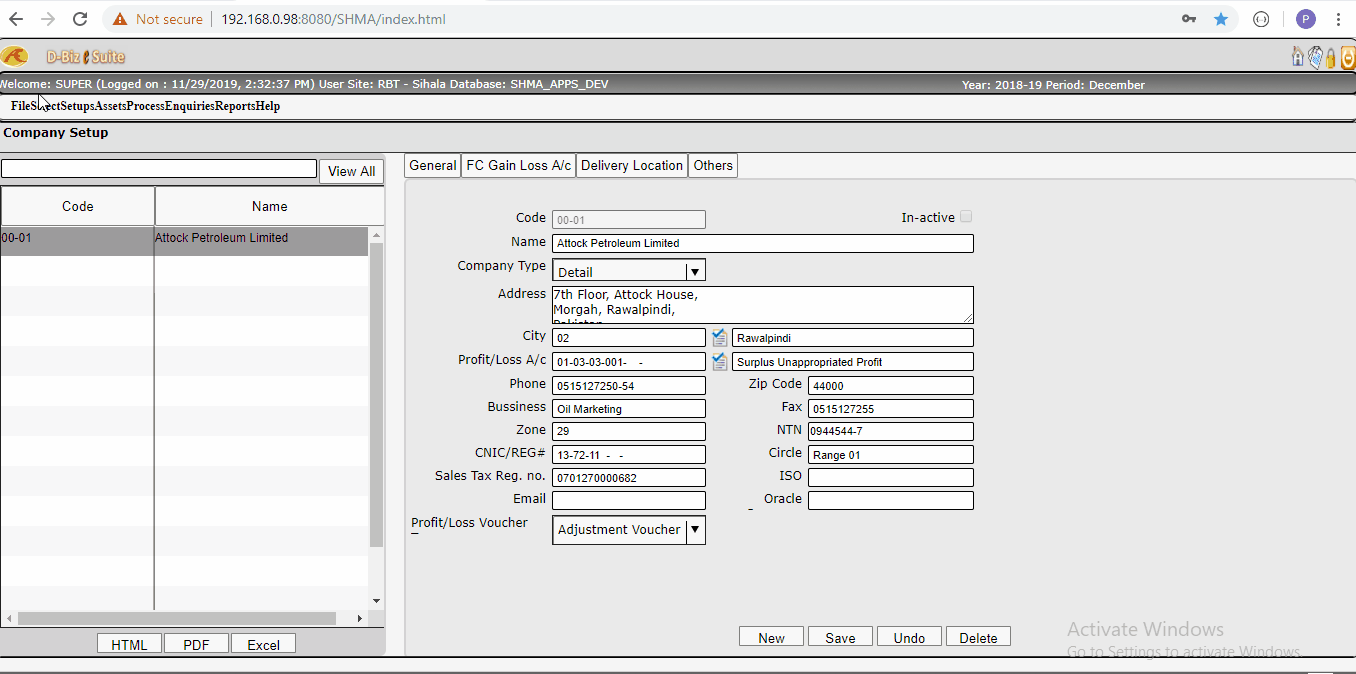Click the Undo button
The image size is (1356, 674).
(909, 637)
